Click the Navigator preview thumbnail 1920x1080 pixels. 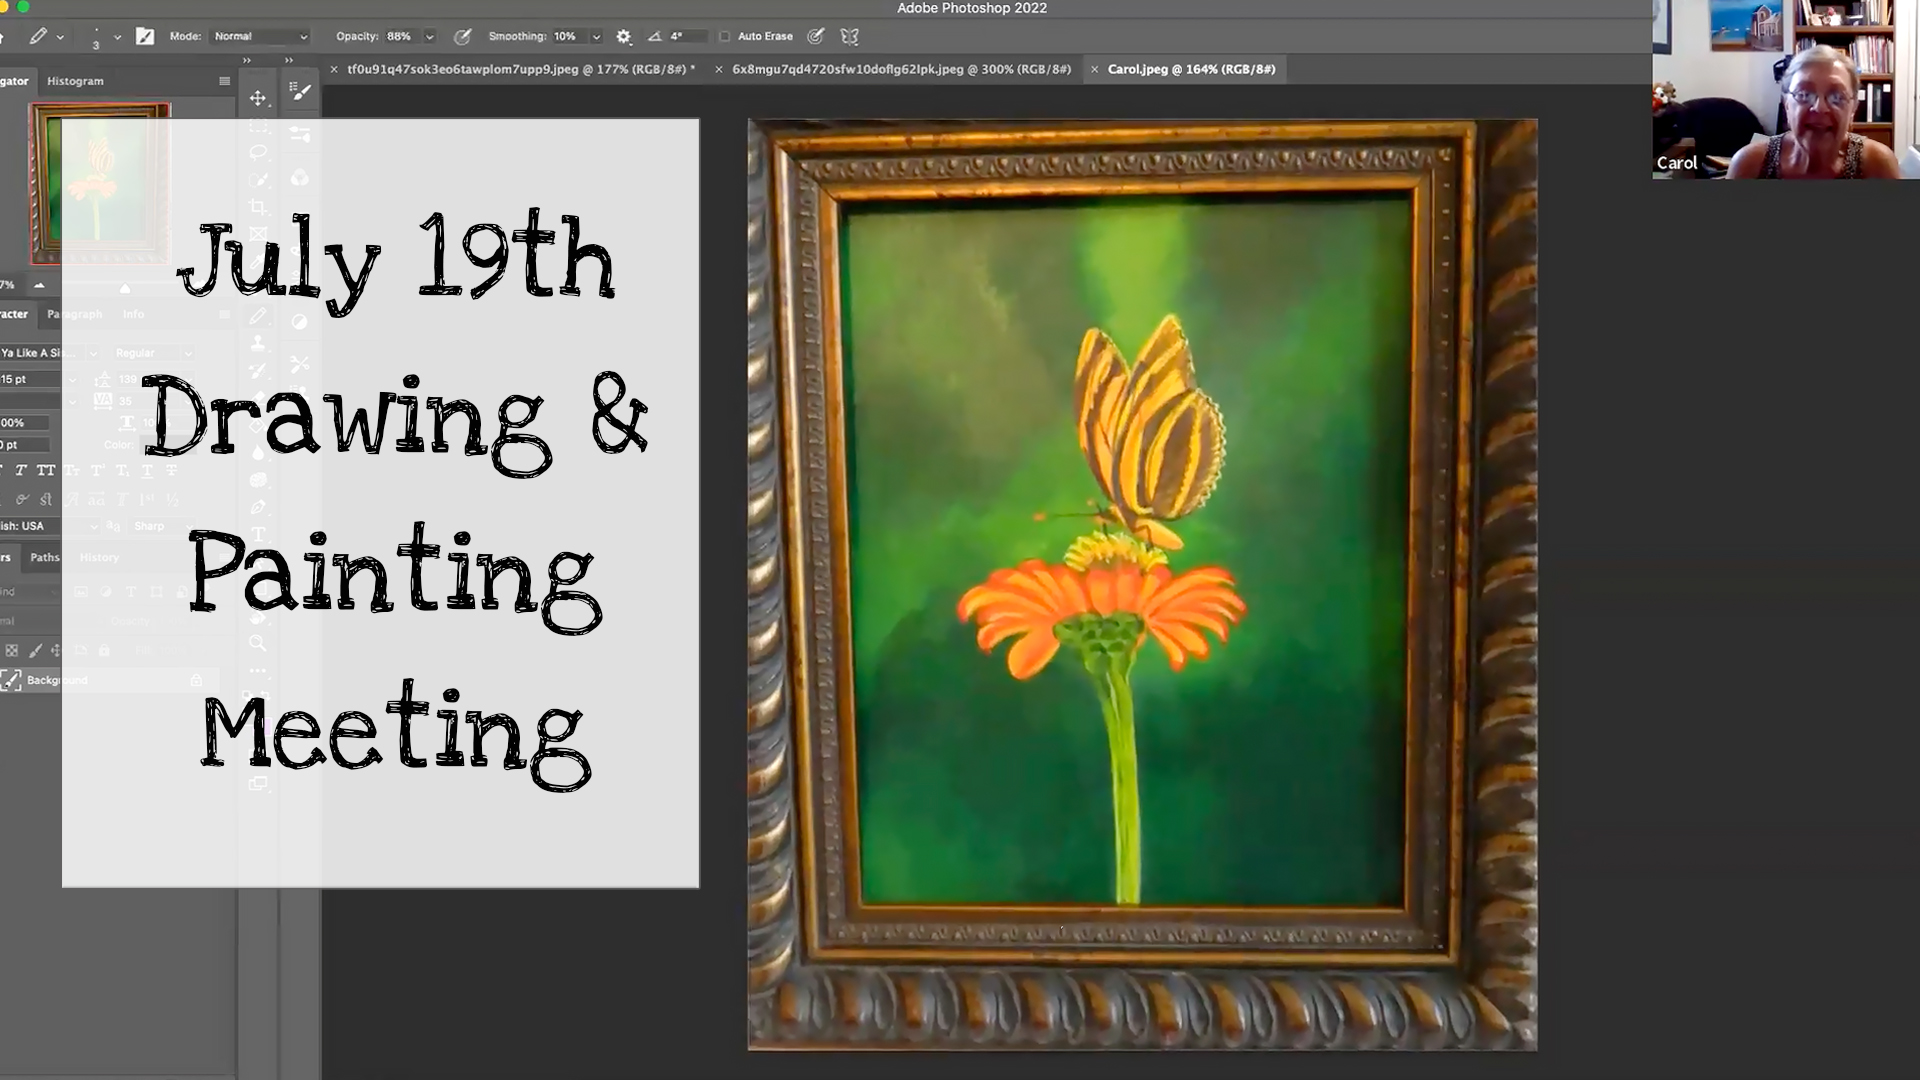(100, 183)
